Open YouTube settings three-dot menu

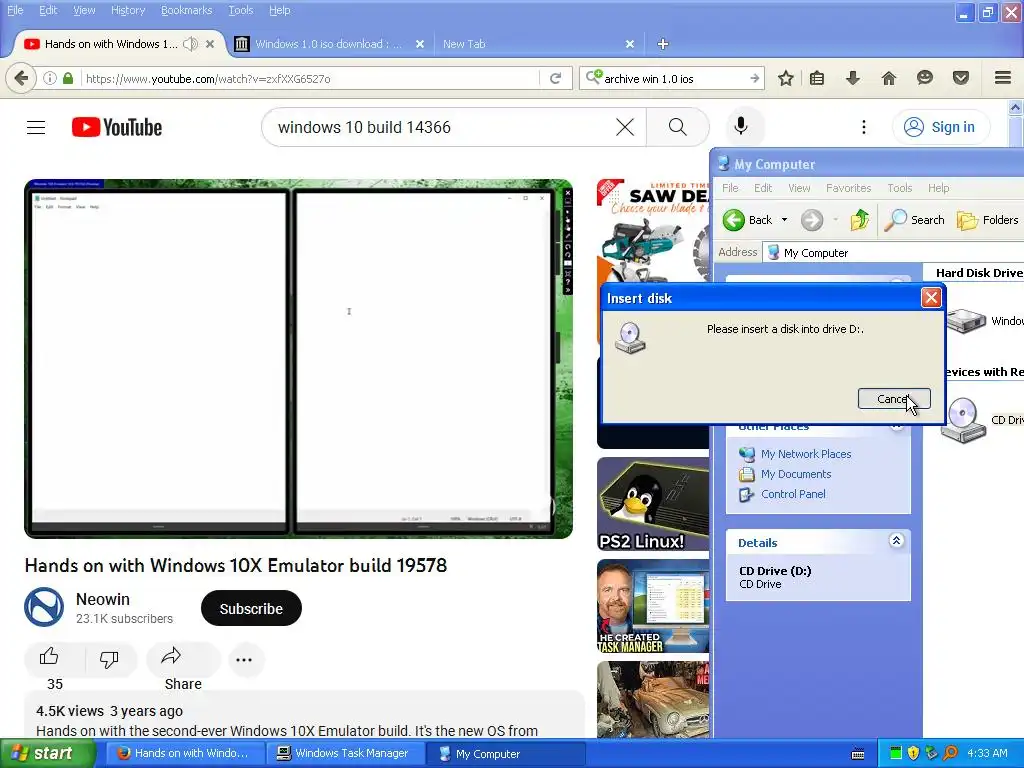863,127
